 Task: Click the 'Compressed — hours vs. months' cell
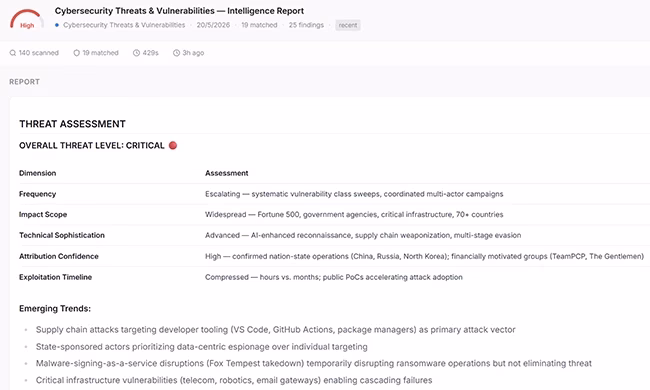coord(334,277)
